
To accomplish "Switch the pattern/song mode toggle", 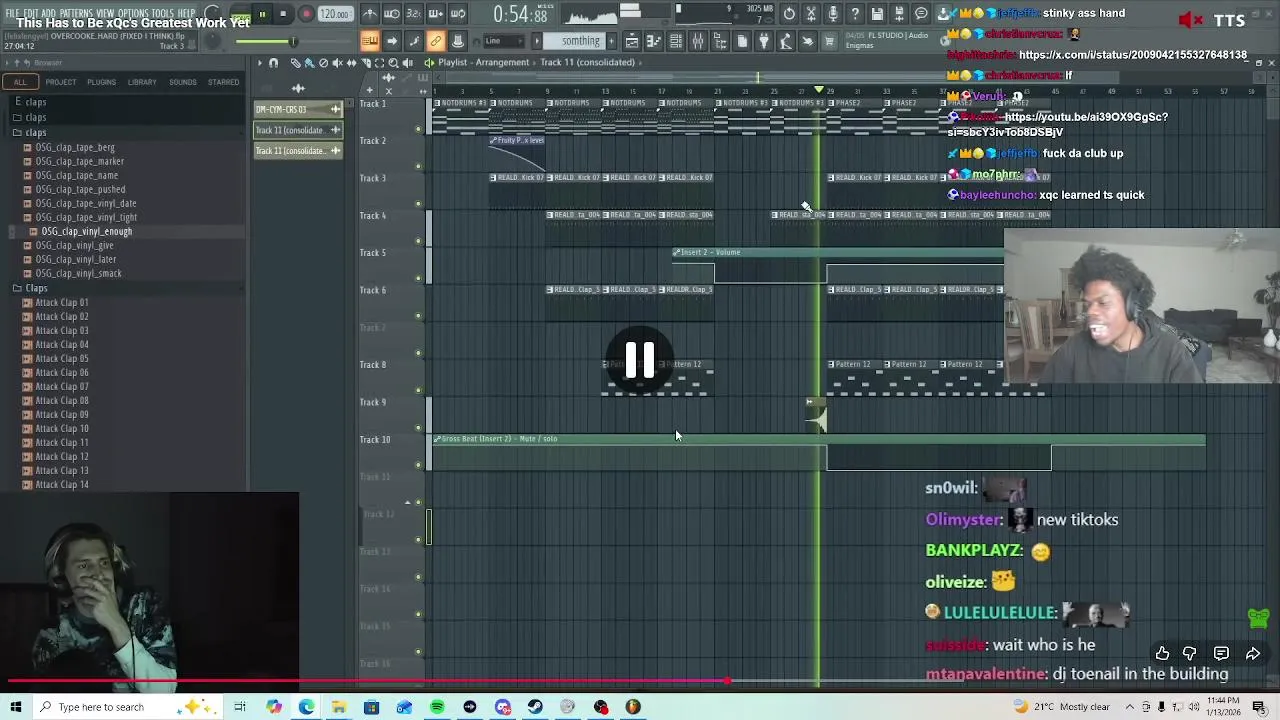I will [x=240, y=14].
